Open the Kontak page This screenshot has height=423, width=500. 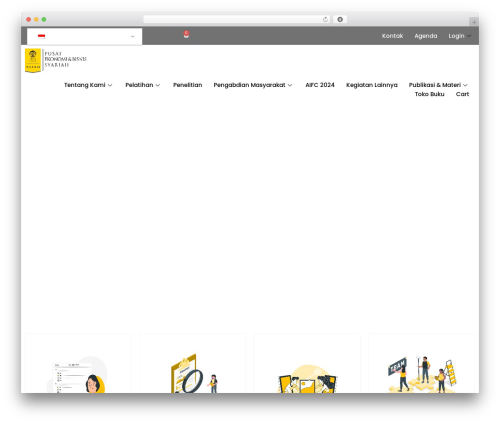(x=392, y=36)
